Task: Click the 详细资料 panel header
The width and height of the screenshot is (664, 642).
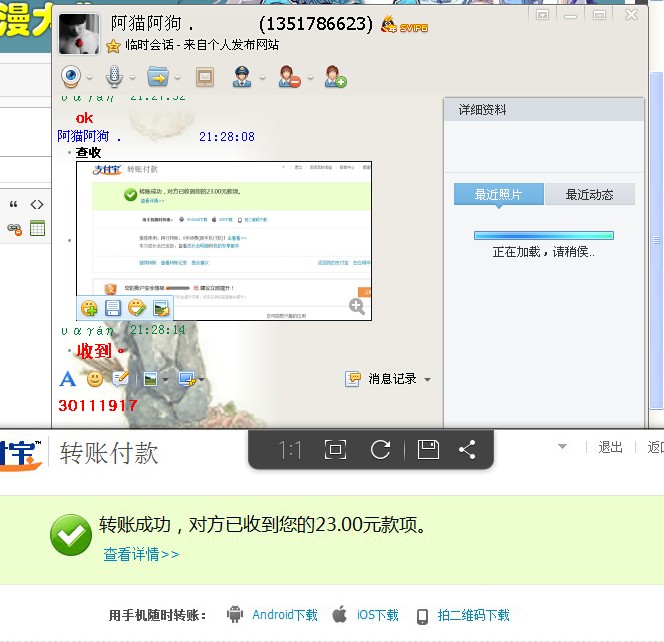Action: coord(544,110)
